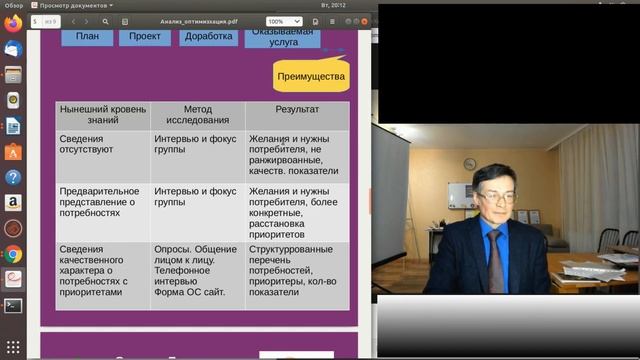This screenshot has height=360, width=640.
Task: Go to the next page in viewer
Action: 86,21
